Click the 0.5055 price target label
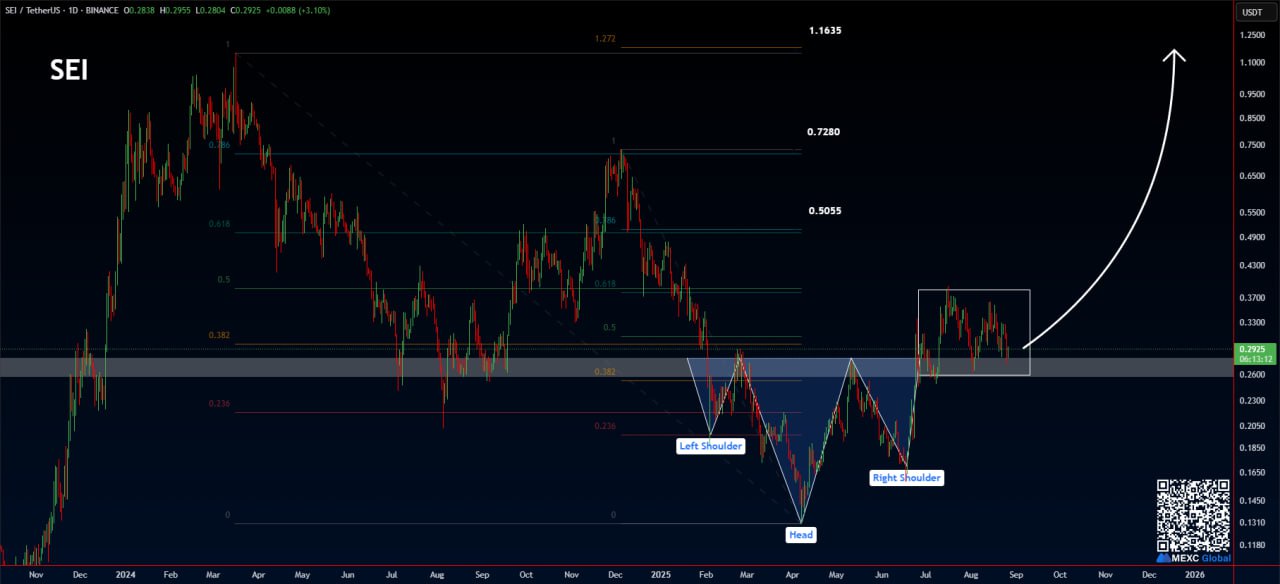The width and height of the screenshot is (1280, 584). (826, 212)
